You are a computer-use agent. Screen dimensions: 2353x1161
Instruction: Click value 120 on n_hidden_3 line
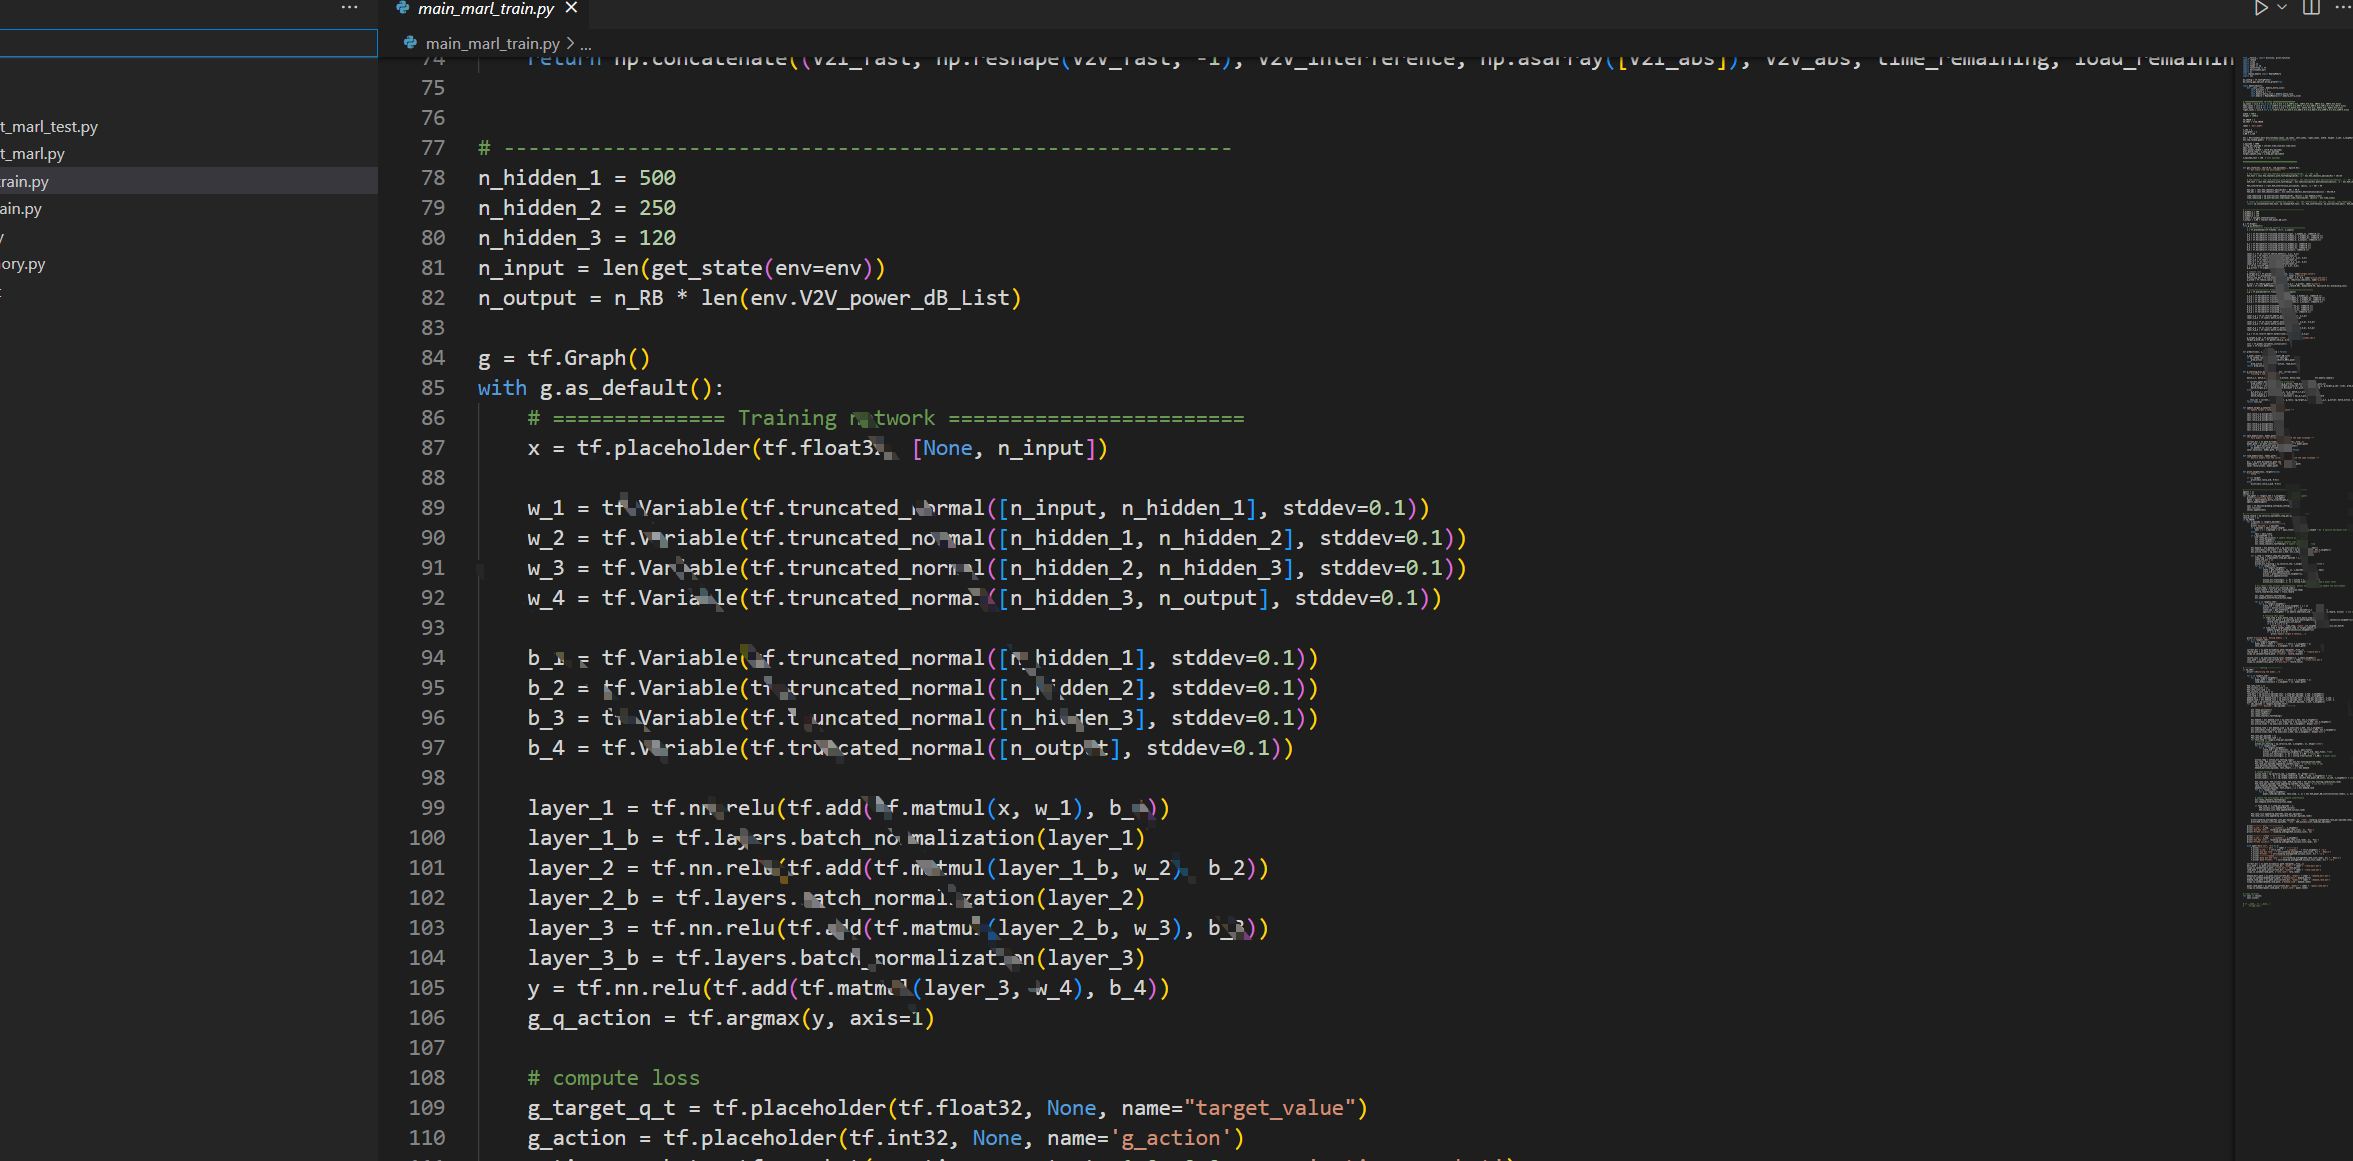(657, 238)
